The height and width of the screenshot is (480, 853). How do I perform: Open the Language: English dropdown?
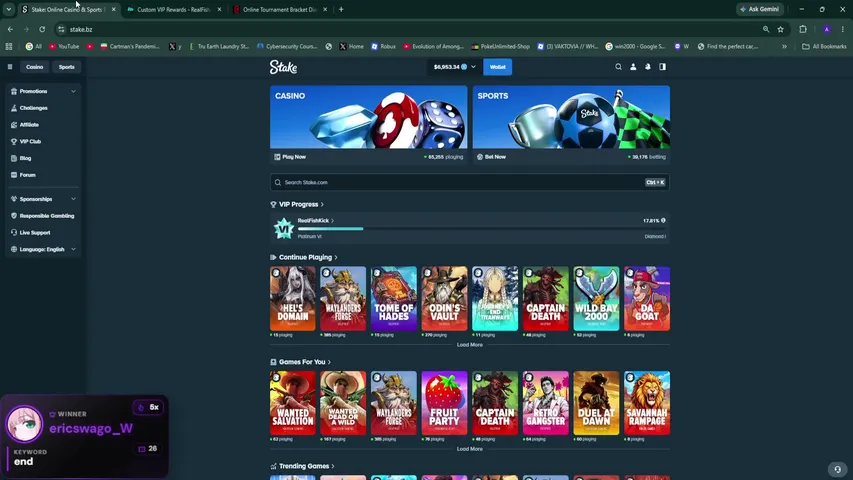[x=43, y=249]
